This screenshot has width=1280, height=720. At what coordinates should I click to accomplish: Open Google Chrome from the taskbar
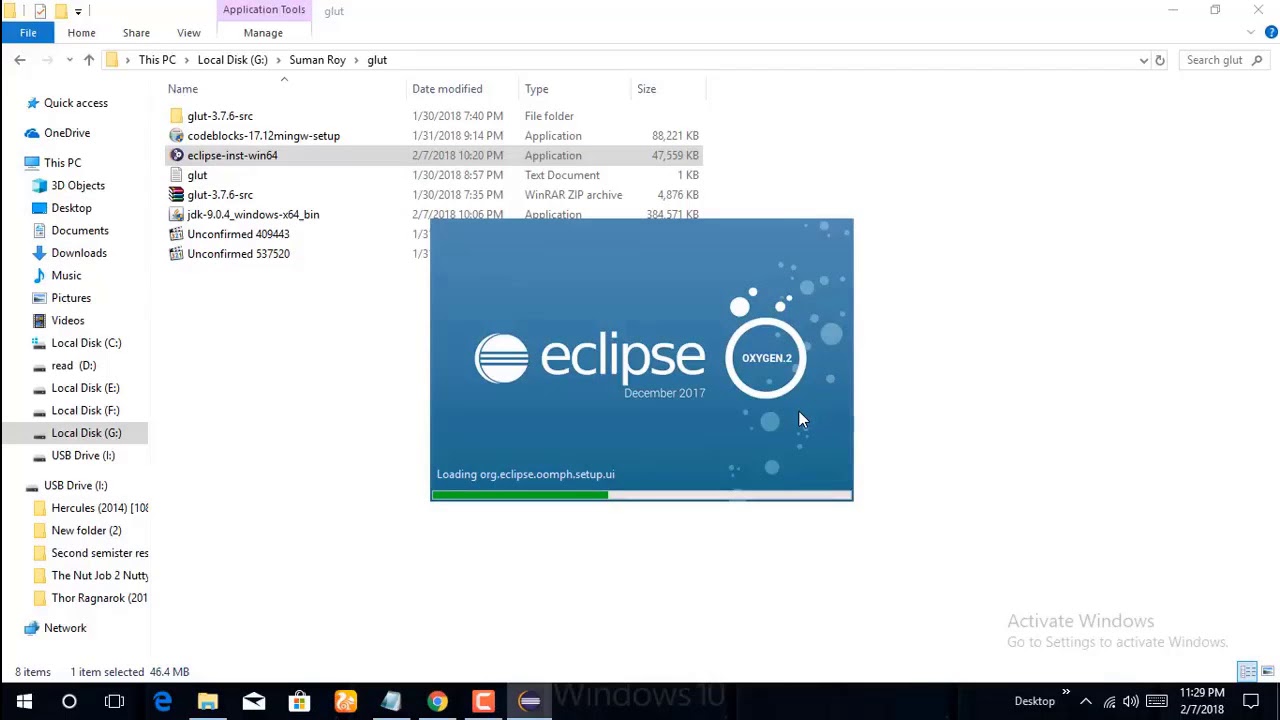click(437, 701)
